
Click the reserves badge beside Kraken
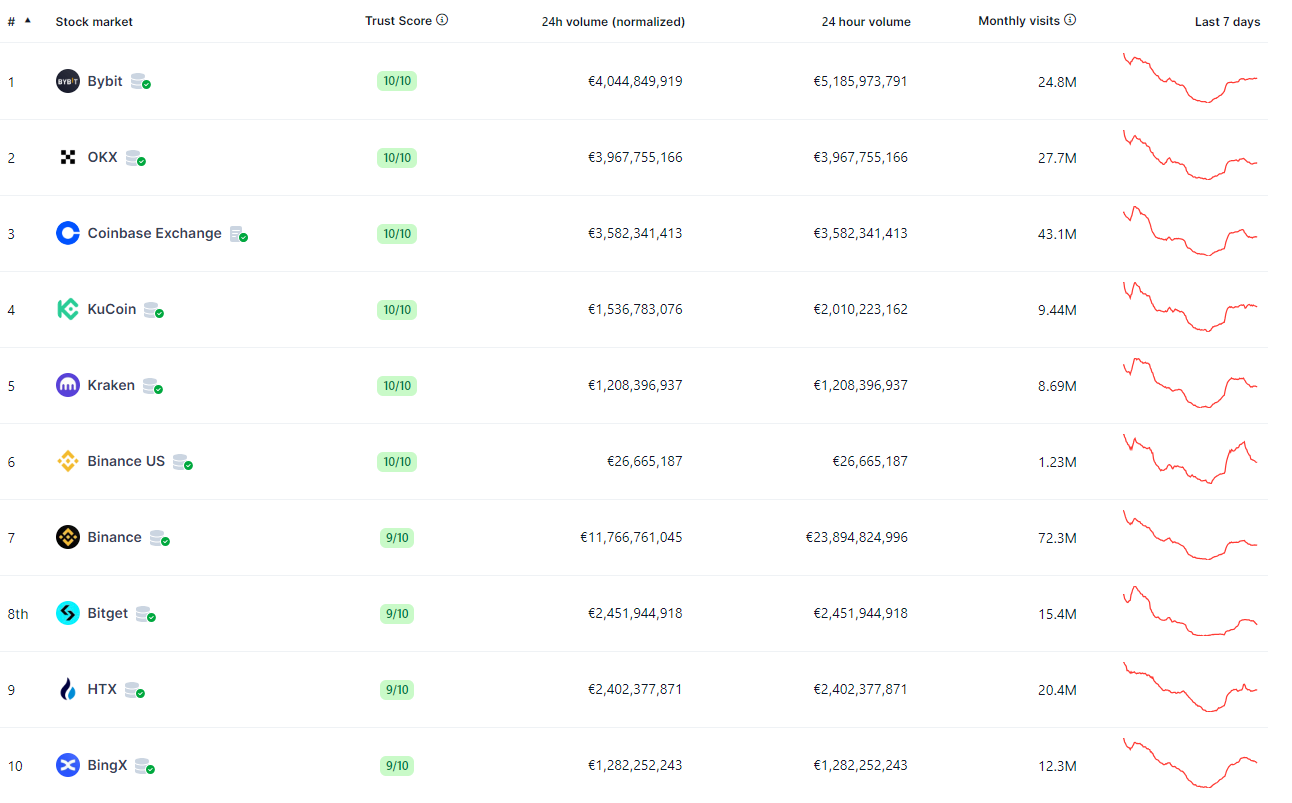(153, 386)
